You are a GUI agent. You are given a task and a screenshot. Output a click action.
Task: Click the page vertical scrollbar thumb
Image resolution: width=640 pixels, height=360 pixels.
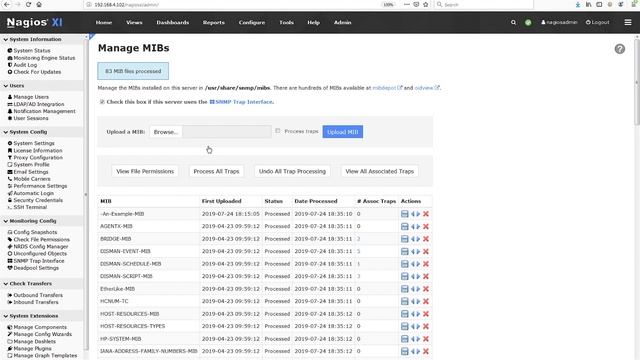pyautogui.click(x=636, y=82)
